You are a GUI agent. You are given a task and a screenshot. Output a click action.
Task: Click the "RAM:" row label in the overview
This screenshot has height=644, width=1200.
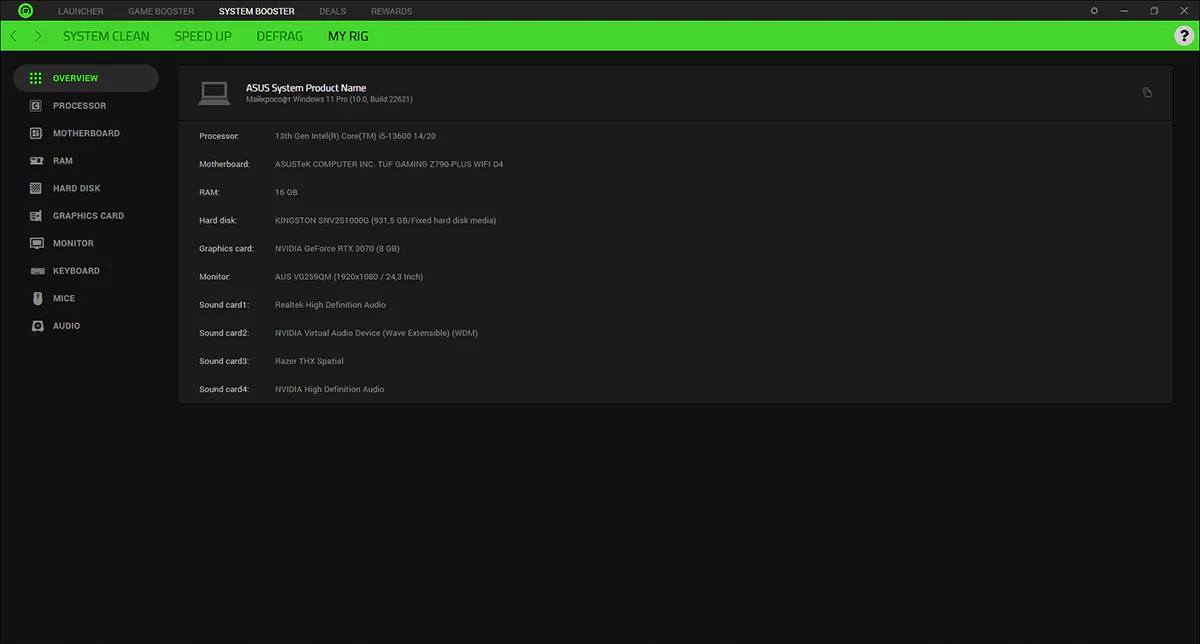coord(209,192)
